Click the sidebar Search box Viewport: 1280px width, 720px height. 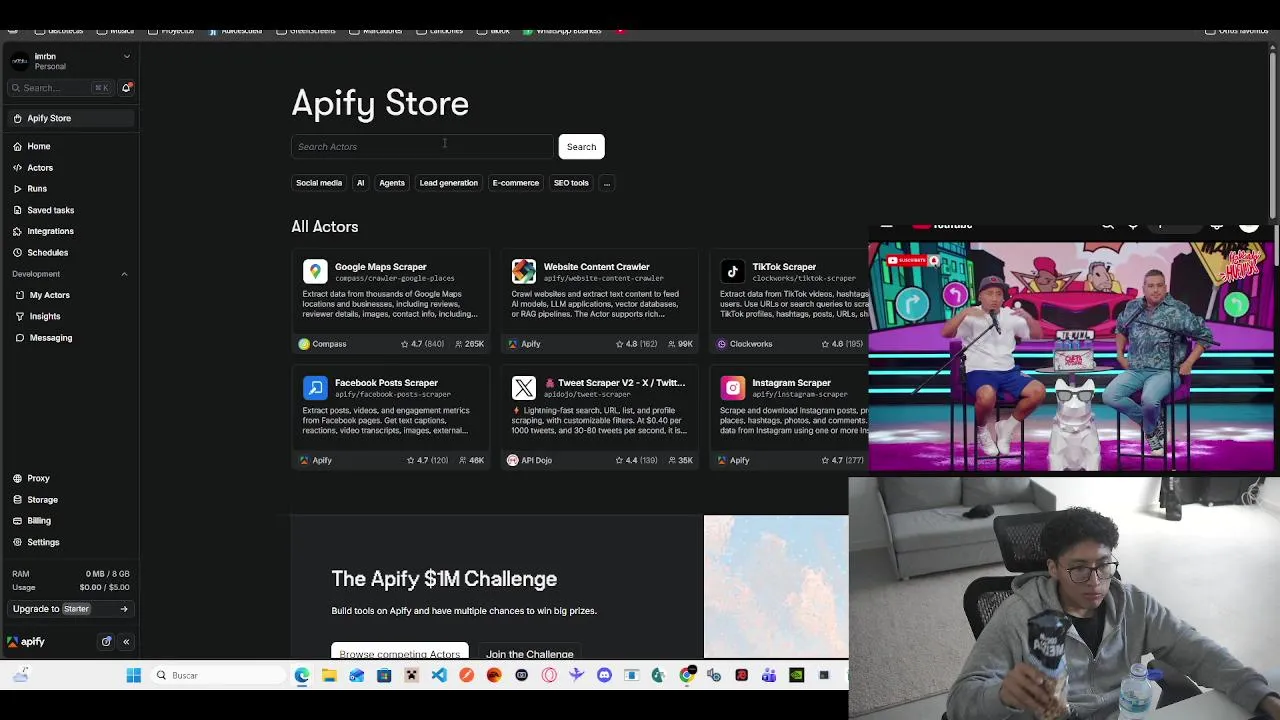(60, 88)
